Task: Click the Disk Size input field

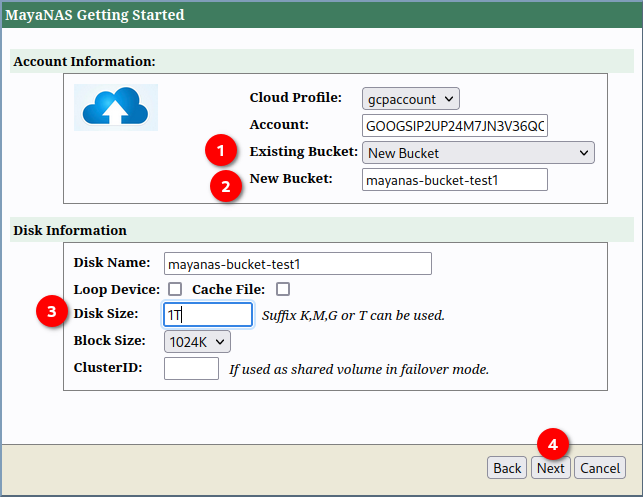Action: [208, 315]
